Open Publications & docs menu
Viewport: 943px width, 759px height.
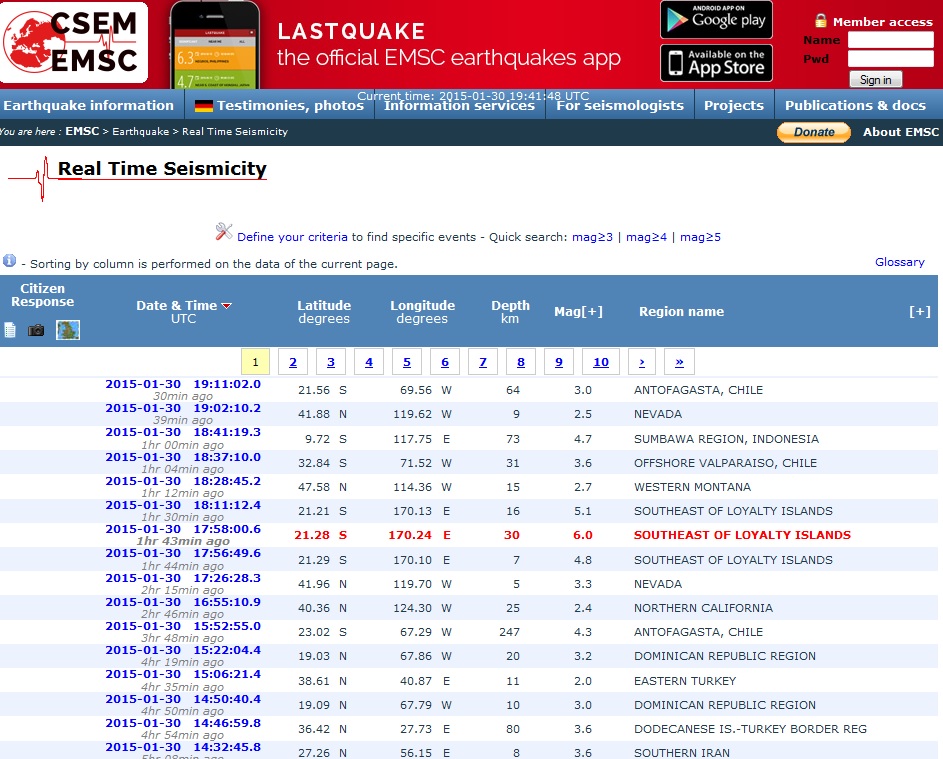point(855,105)
